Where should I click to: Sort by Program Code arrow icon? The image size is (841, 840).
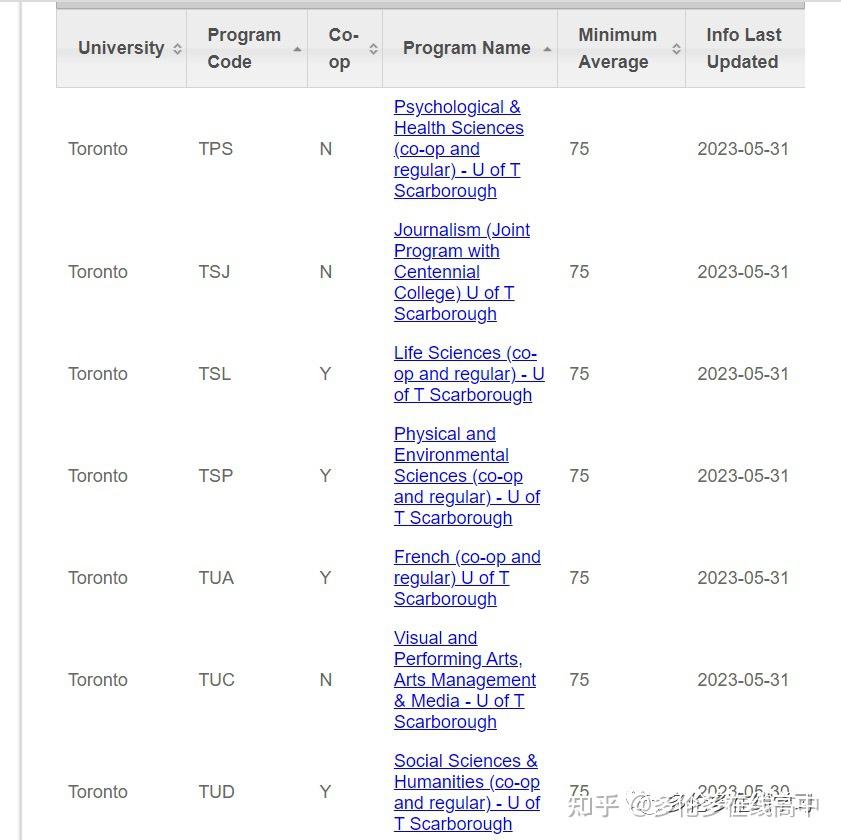[x=297, y=49]
